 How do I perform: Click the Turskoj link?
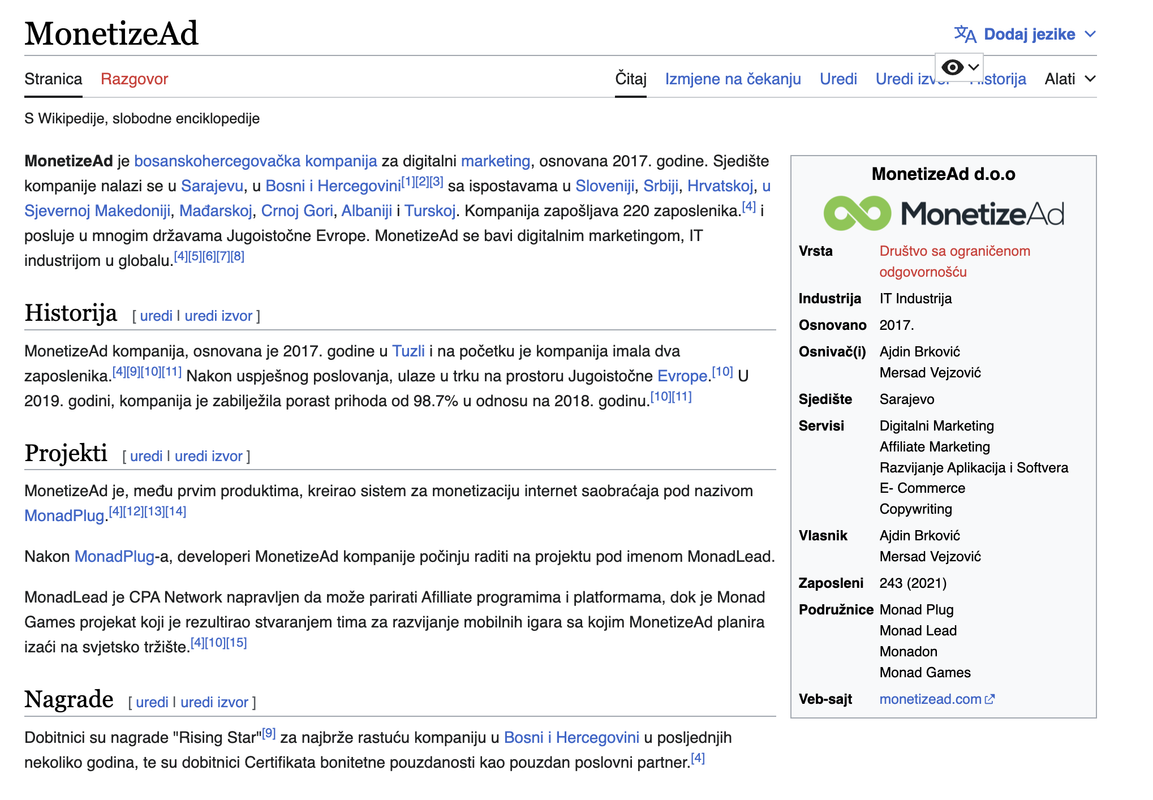coord(430,211)
